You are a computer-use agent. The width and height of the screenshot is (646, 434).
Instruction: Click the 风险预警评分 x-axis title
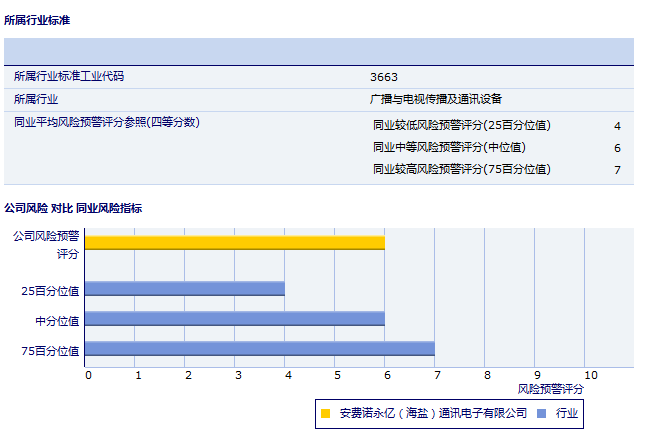[551, 388]
